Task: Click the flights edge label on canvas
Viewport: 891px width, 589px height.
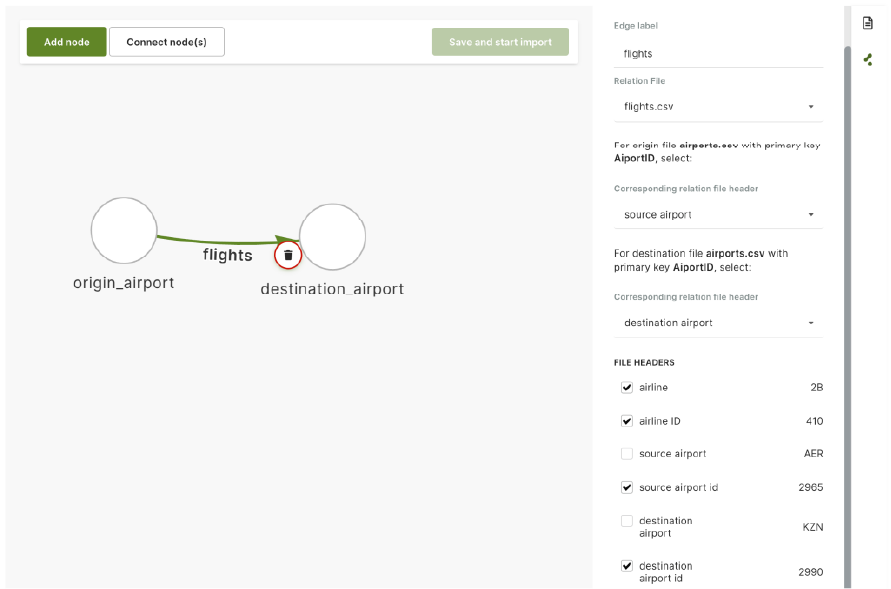Action: click(227, 255)
